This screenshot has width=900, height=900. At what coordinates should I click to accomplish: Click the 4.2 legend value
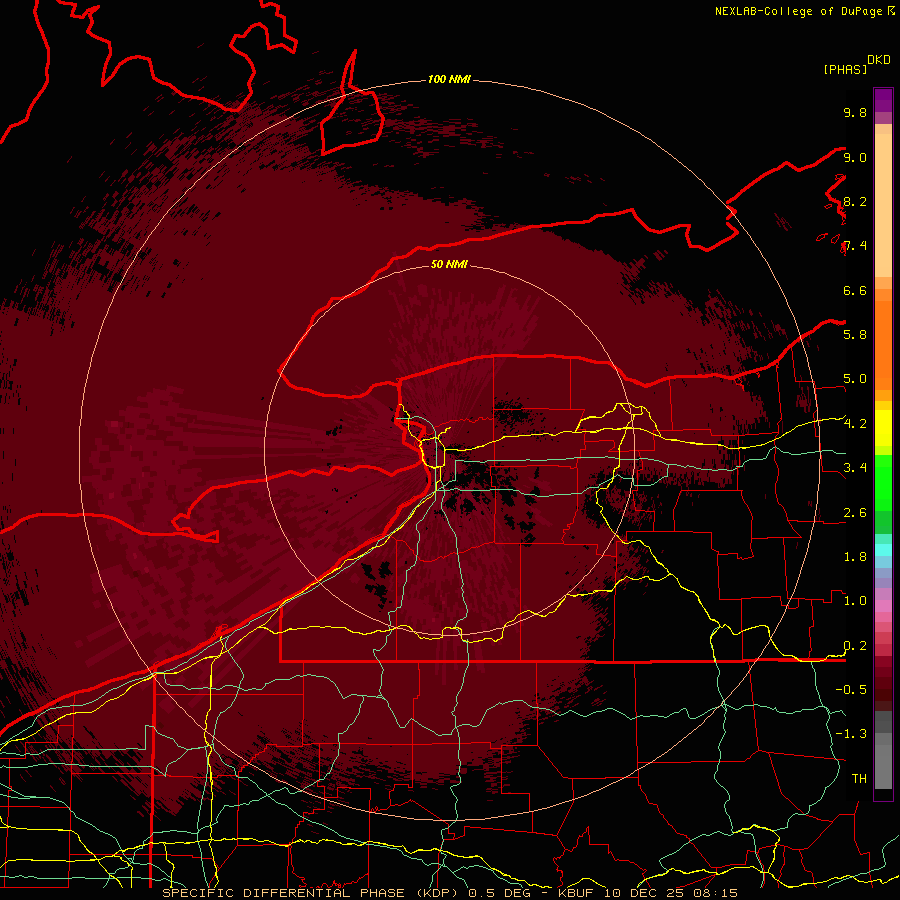pos(855,424)
